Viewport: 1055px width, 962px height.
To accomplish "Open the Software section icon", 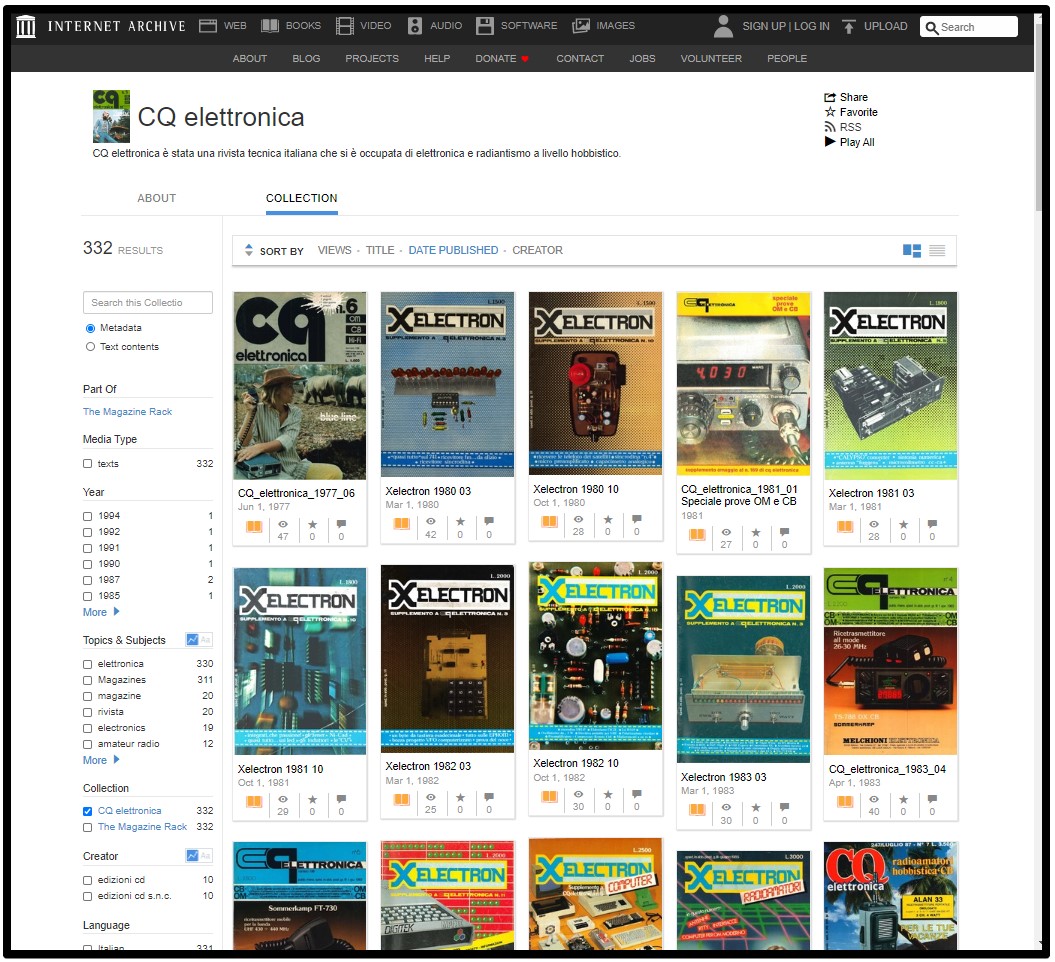I will click(484, 26).
